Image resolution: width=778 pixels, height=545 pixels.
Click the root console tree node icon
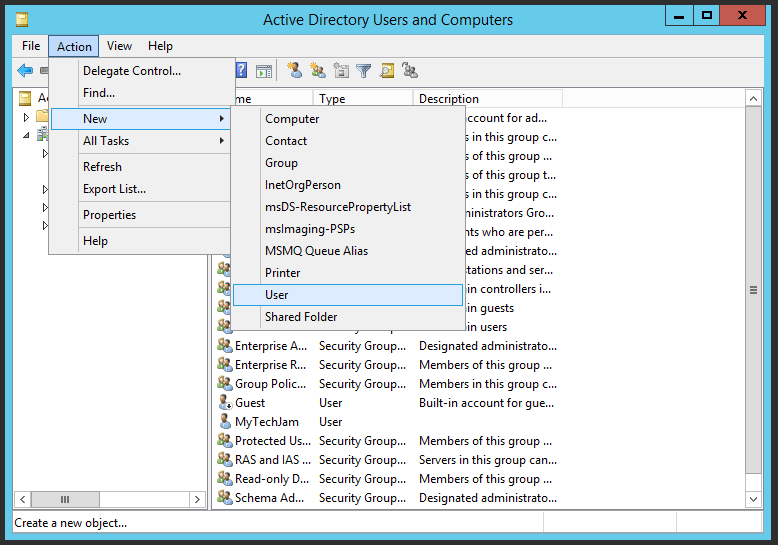coord(25,98)
